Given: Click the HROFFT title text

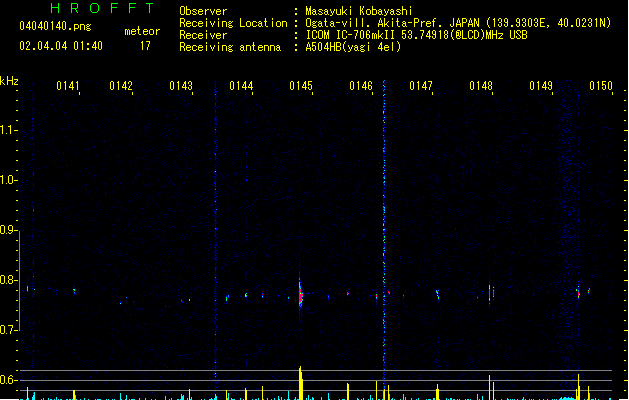Looking at the screenshot, I should (x=103, y=8).
